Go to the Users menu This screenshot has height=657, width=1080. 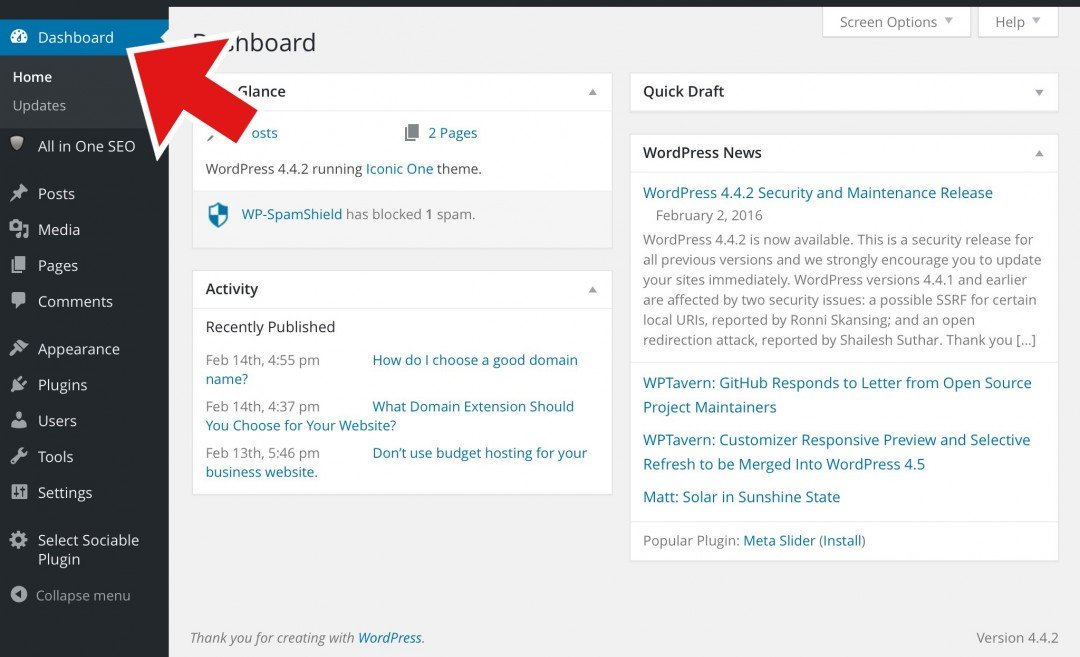pyautogui.click(x=57, y=421)
